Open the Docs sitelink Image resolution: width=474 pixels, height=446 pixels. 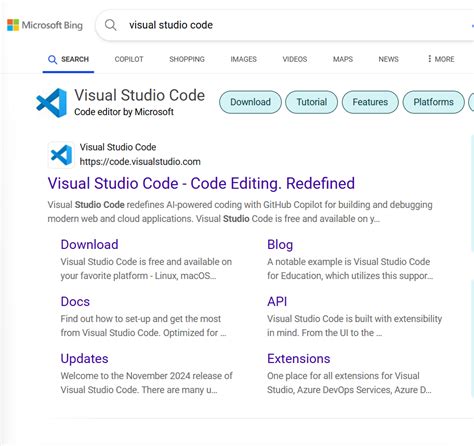point(75,301)
